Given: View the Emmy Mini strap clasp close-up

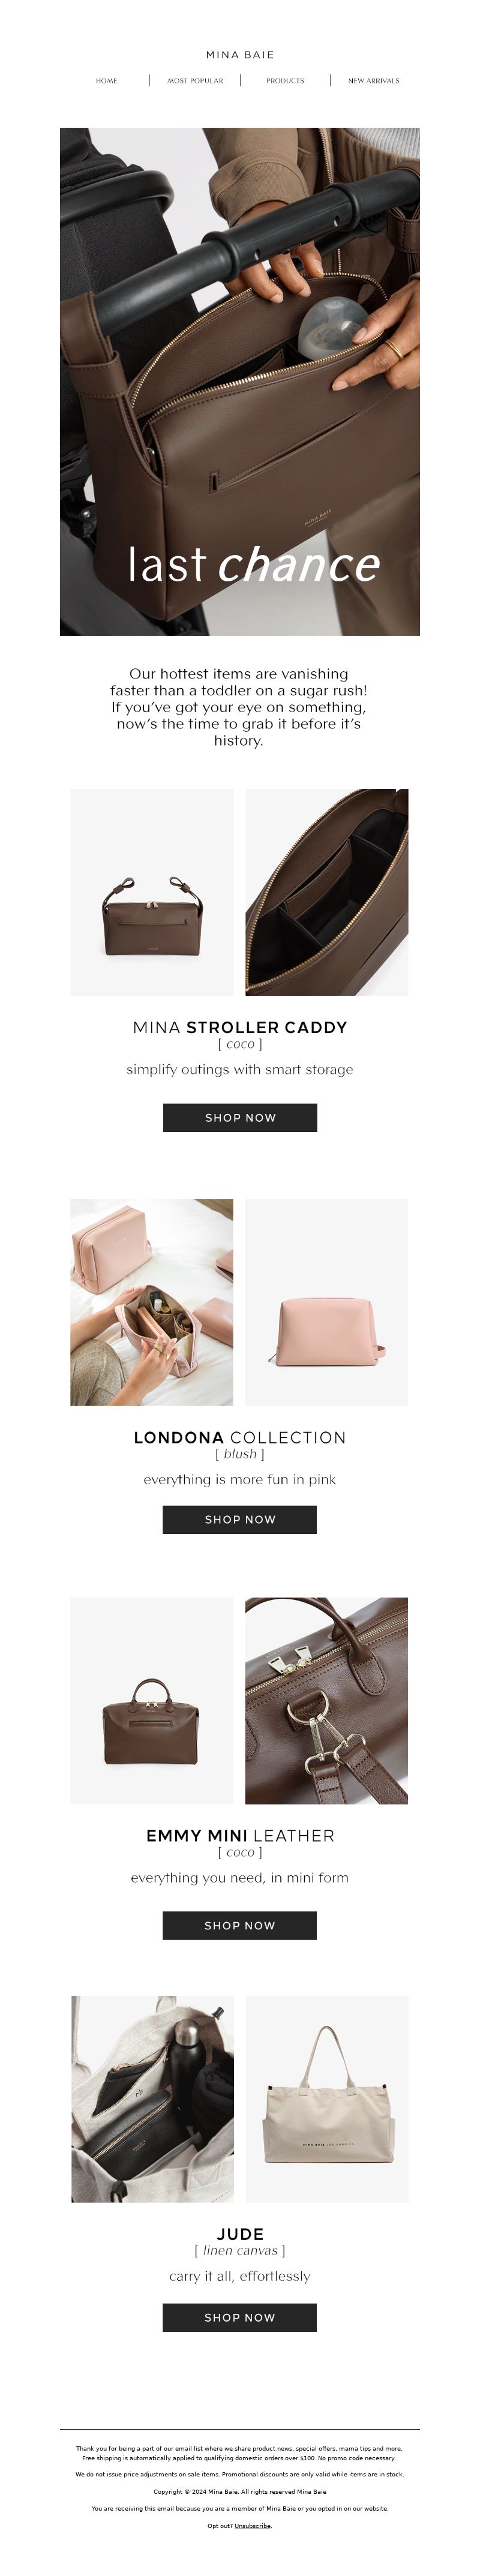Looking at the screenshot, I should (327, 1700).
